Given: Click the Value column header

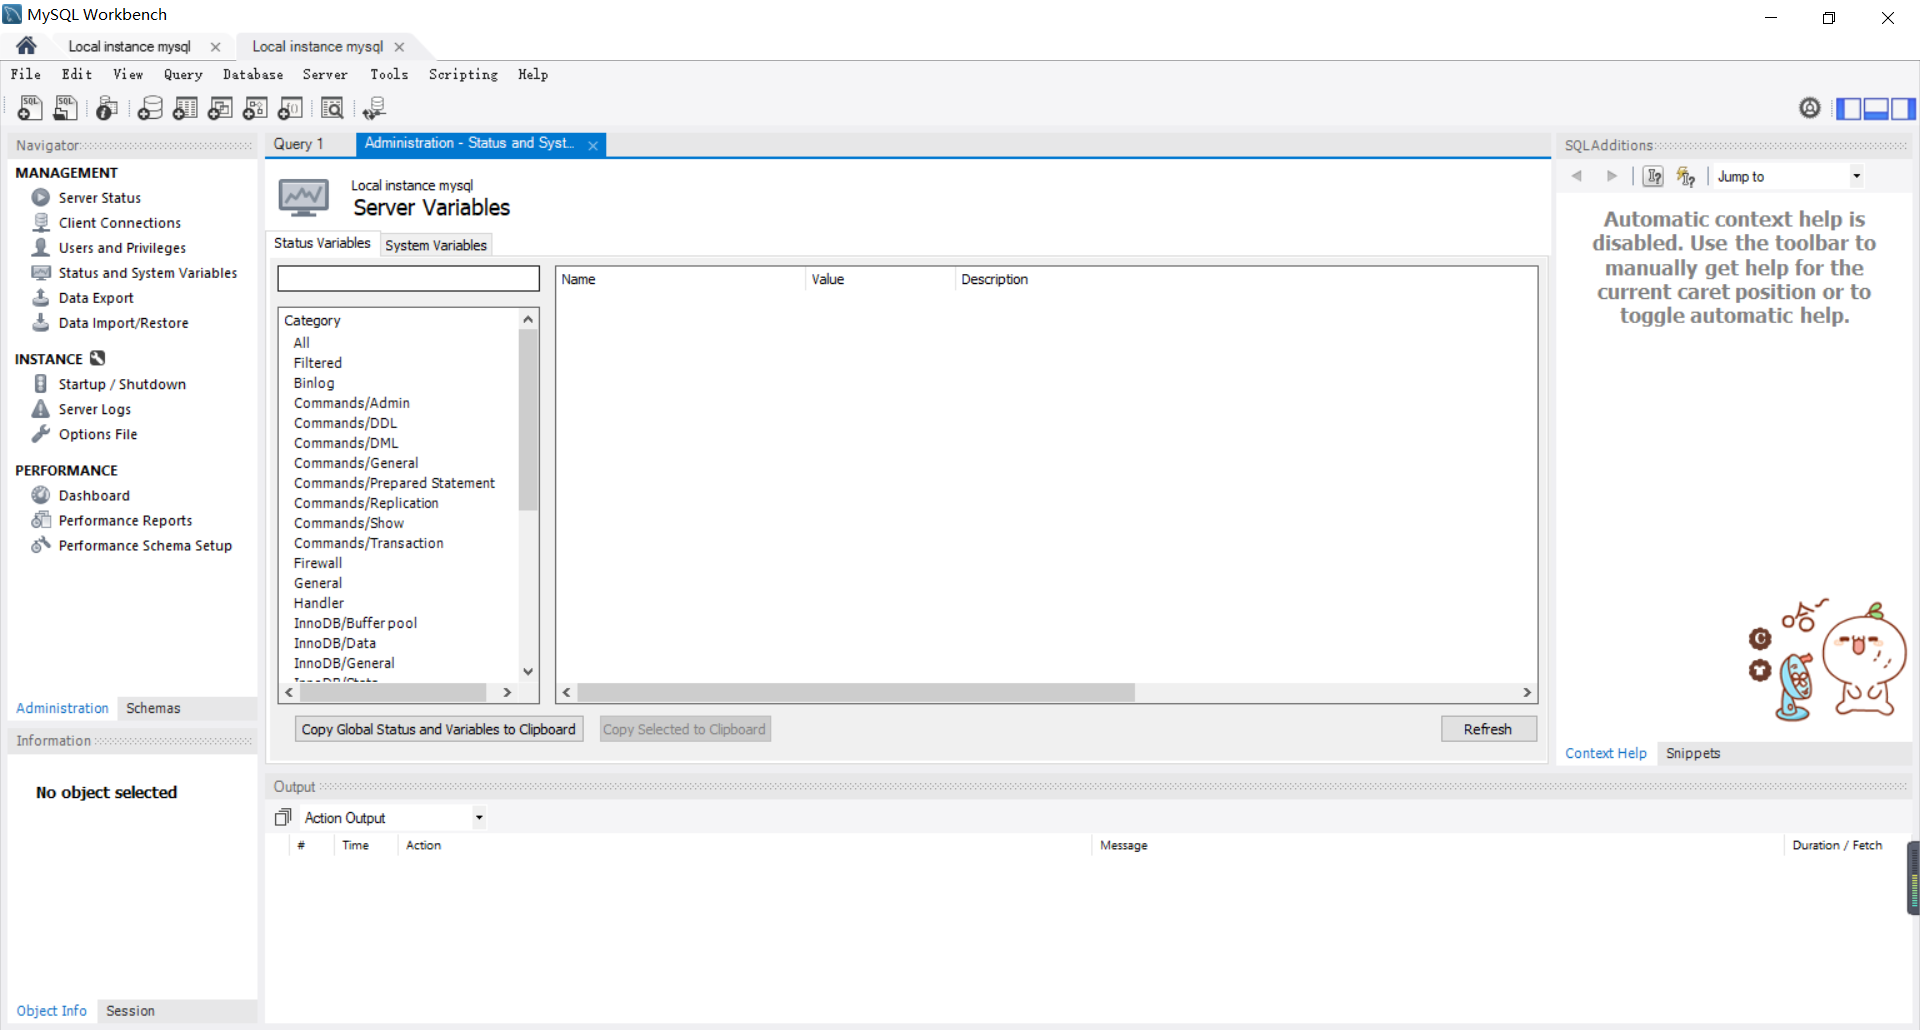Looking at the screenshot, I should (x=880, y=279).
